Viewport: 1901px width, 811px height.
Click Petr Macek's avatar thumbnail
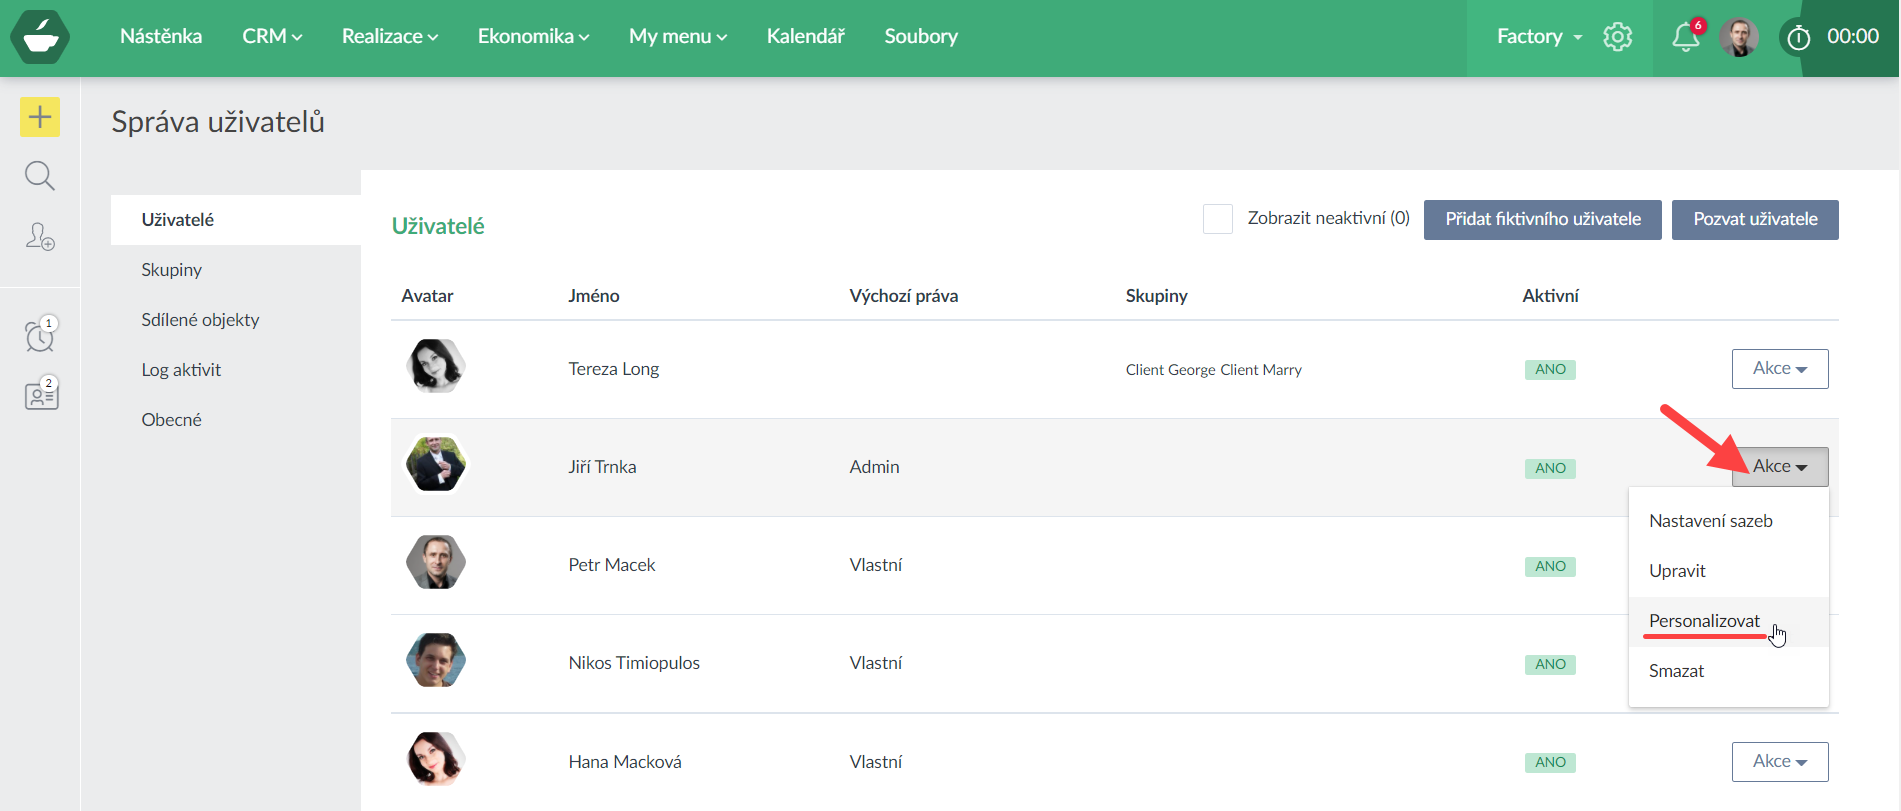click(x=436, y=563)
